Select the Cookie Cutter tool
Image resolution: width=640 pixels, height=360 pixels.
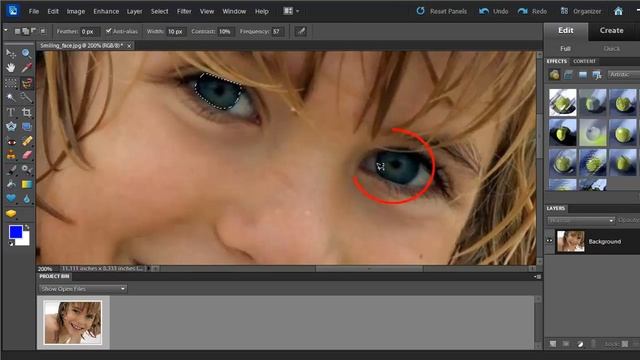pos(11,127)
